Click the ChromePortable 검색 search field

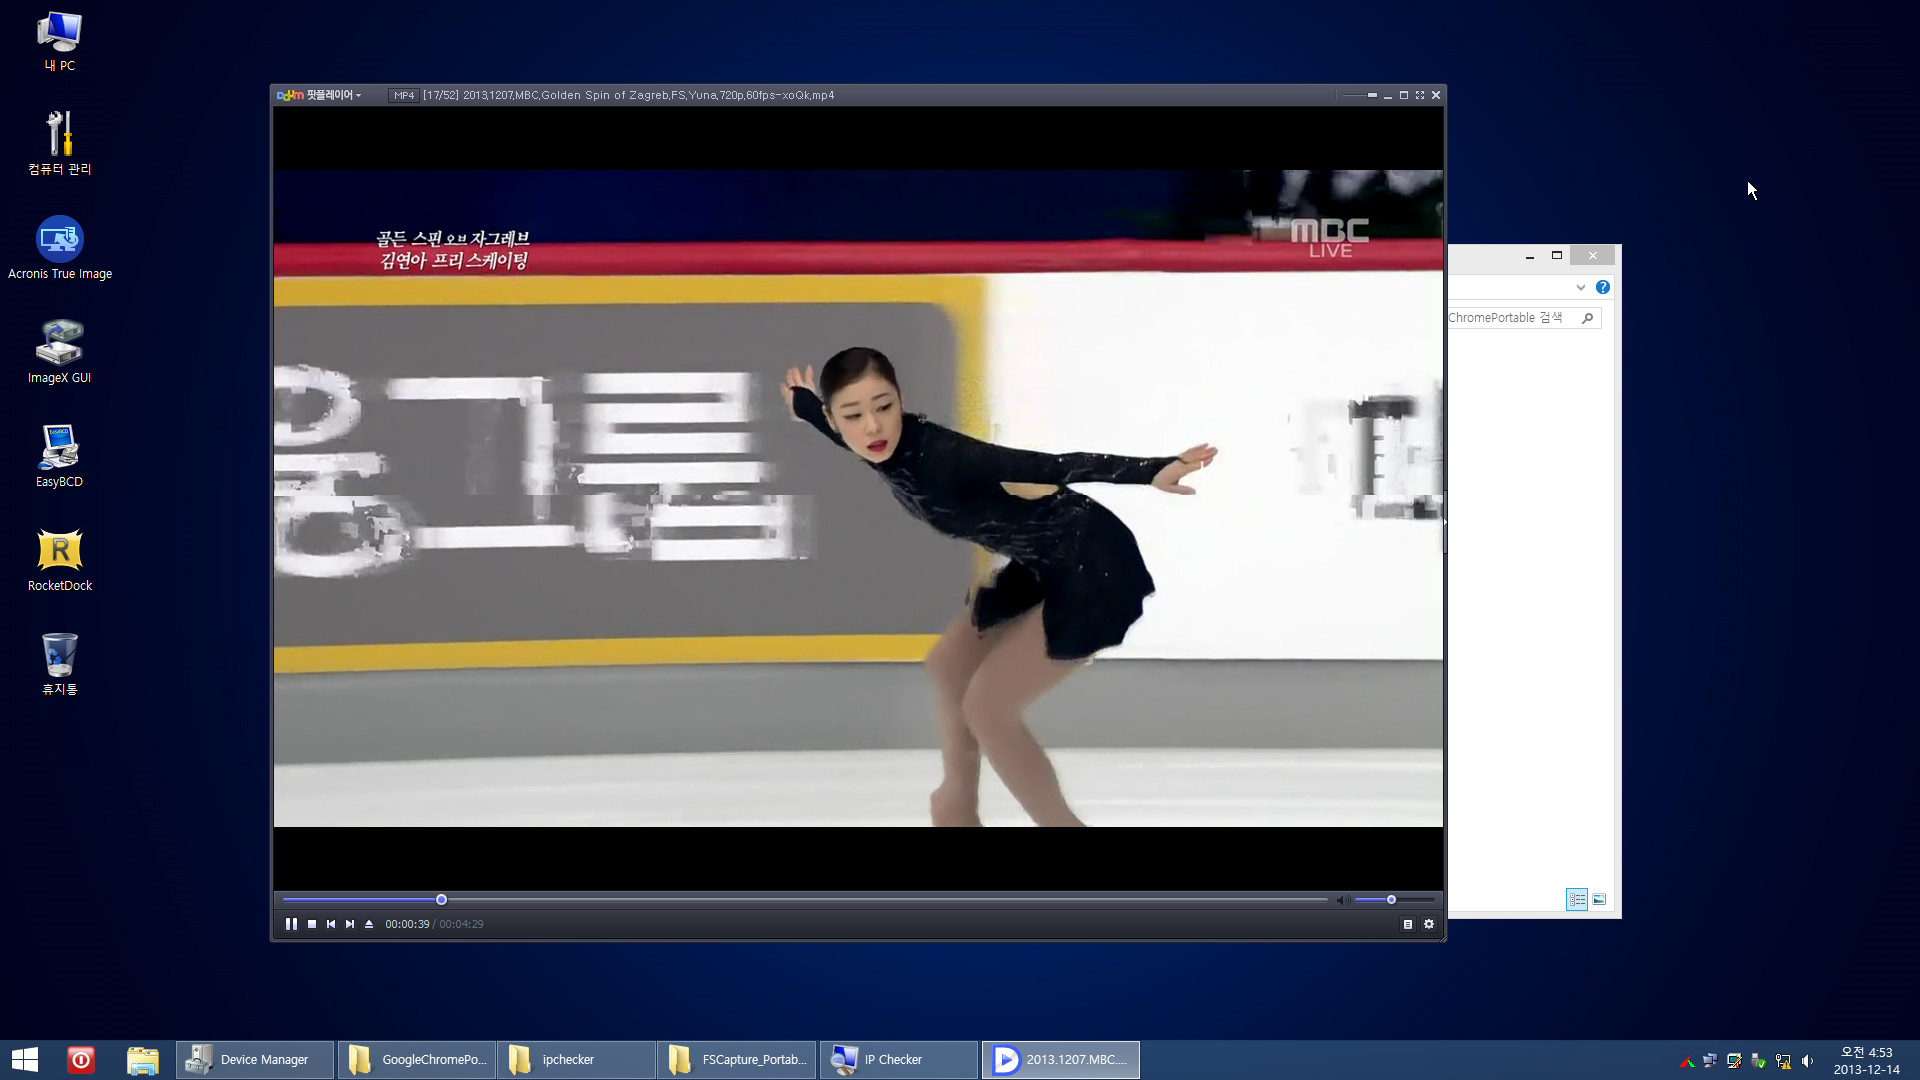point(1524,318)
